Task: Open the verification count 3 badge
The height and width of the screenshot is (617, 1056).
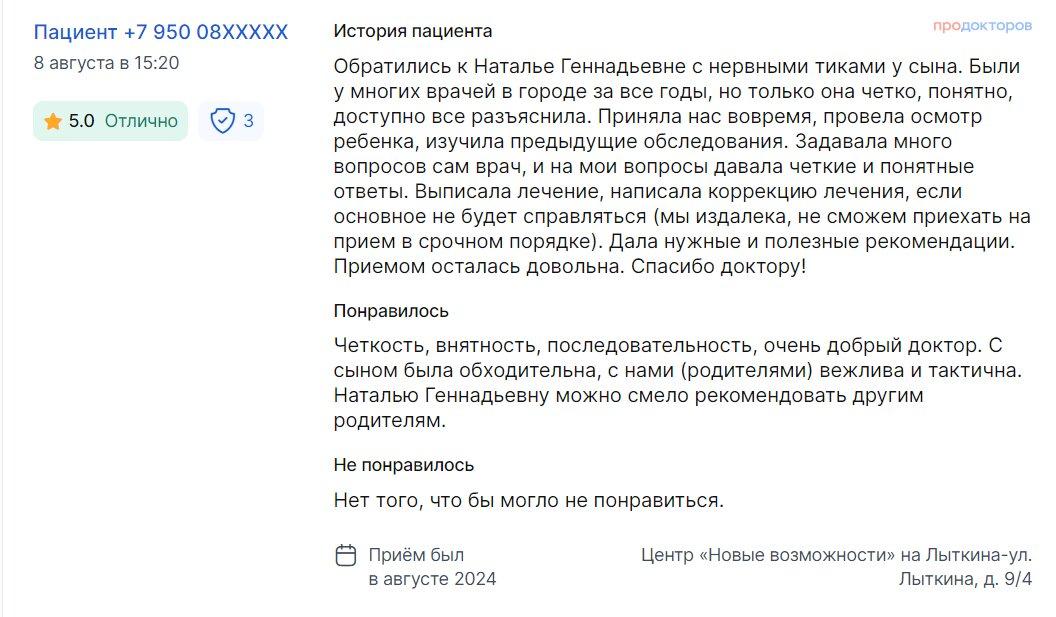Action: [x=231, y=121]
